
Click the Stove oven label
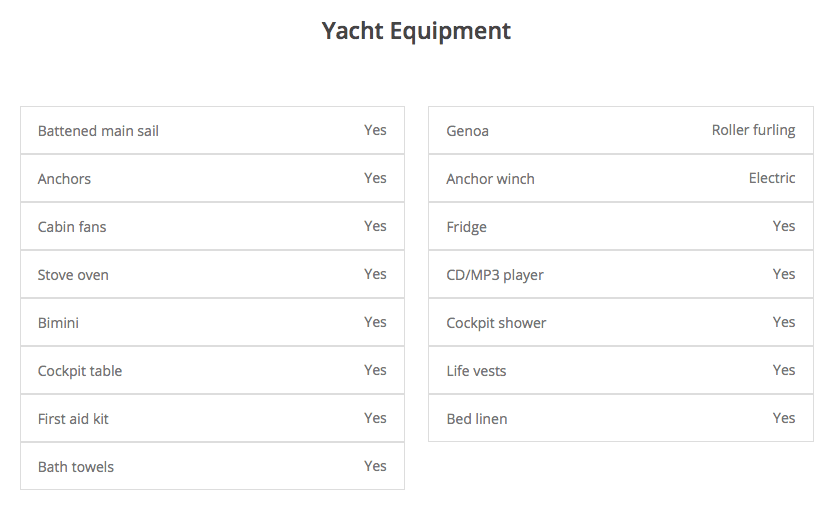click(73, 275)
